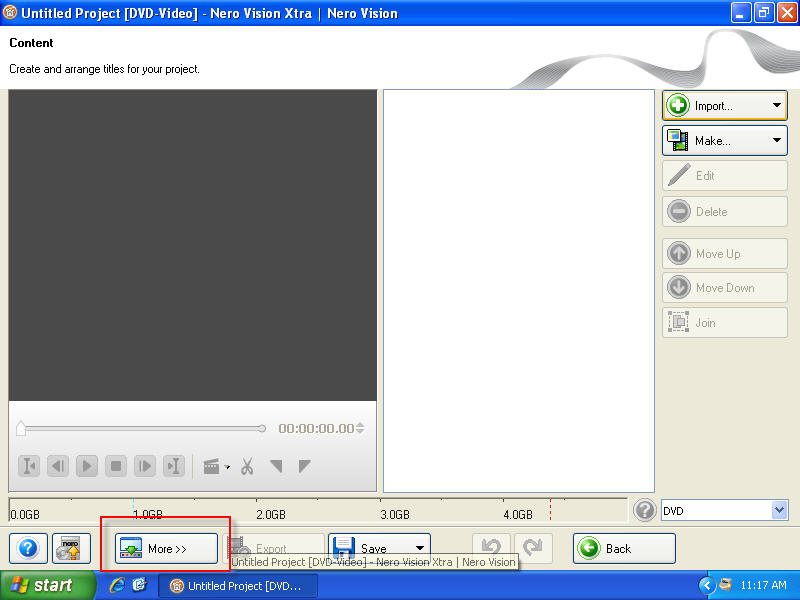Image resolution: width=800 pixels, height=600 pixels.
Task: Expand the Make dropdown arrow
Action: click(777, 141)
